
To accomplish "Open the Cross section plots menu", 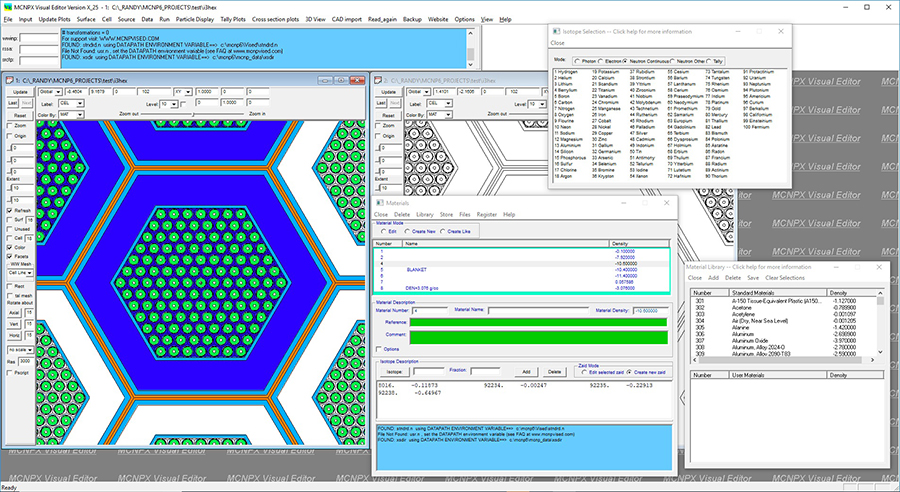I will [x=276, y=19].
